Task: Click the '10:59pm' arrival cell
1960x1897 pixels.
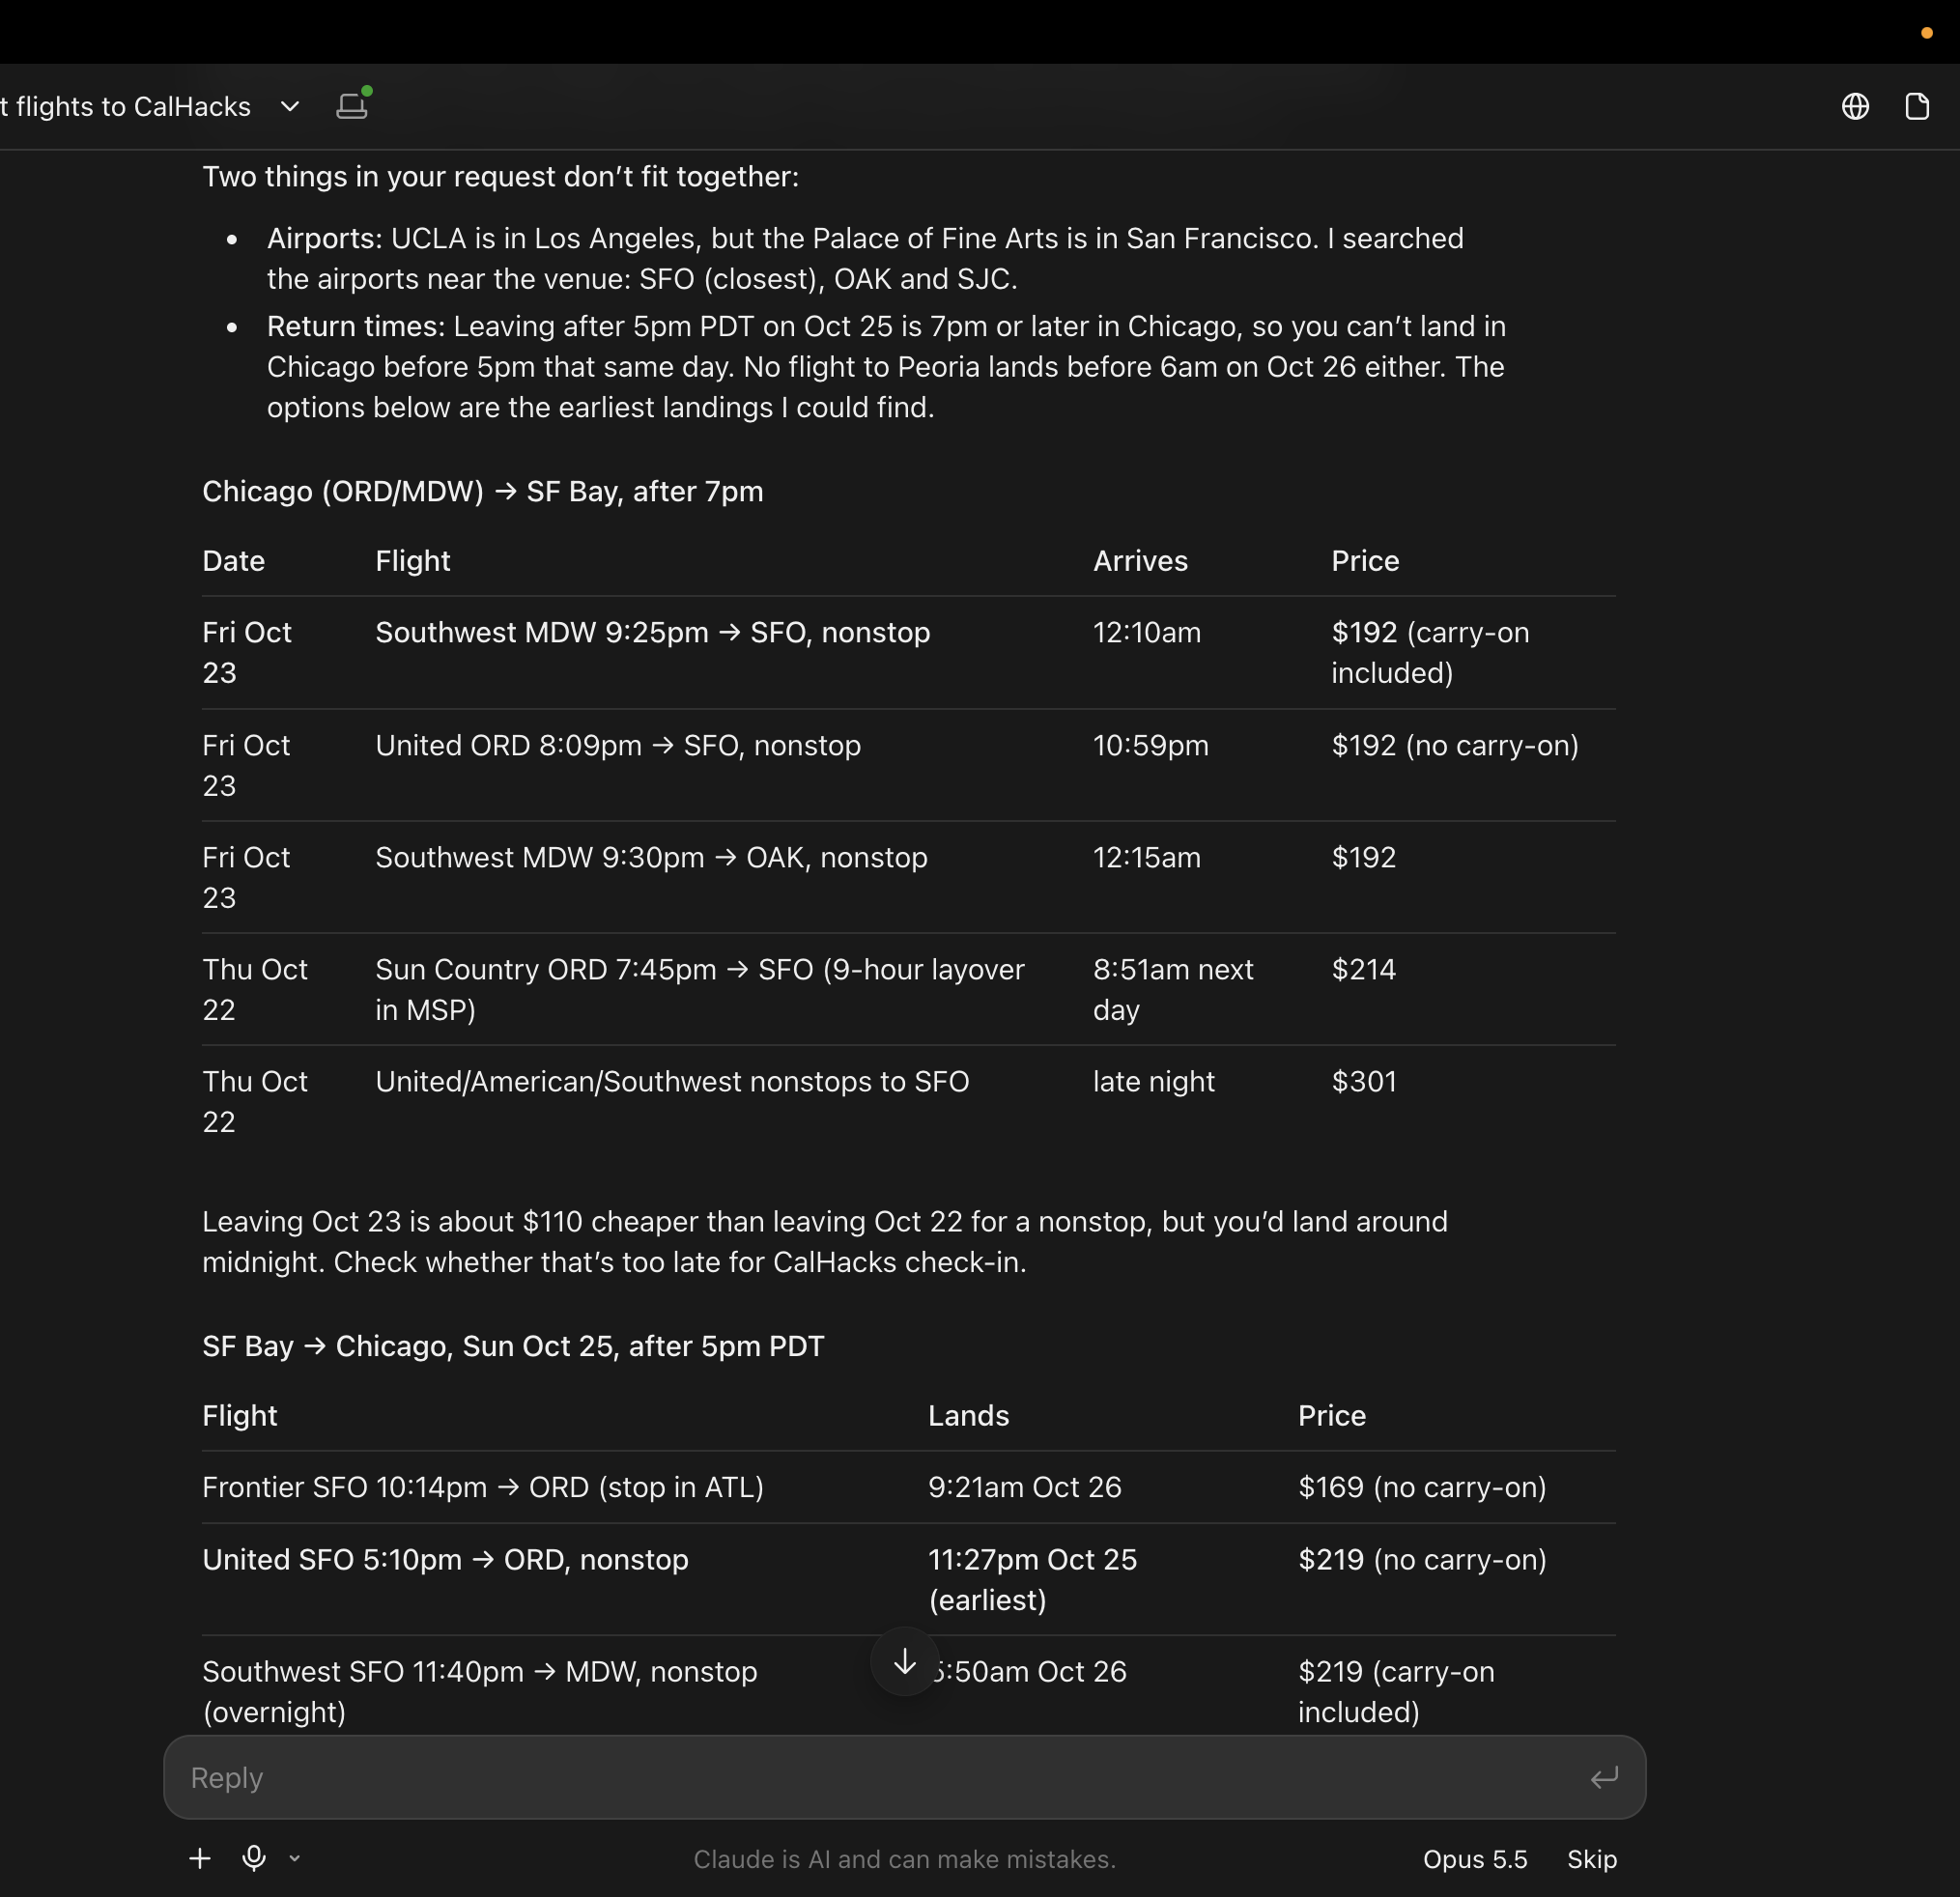Action: click(x=1150, y=745)
